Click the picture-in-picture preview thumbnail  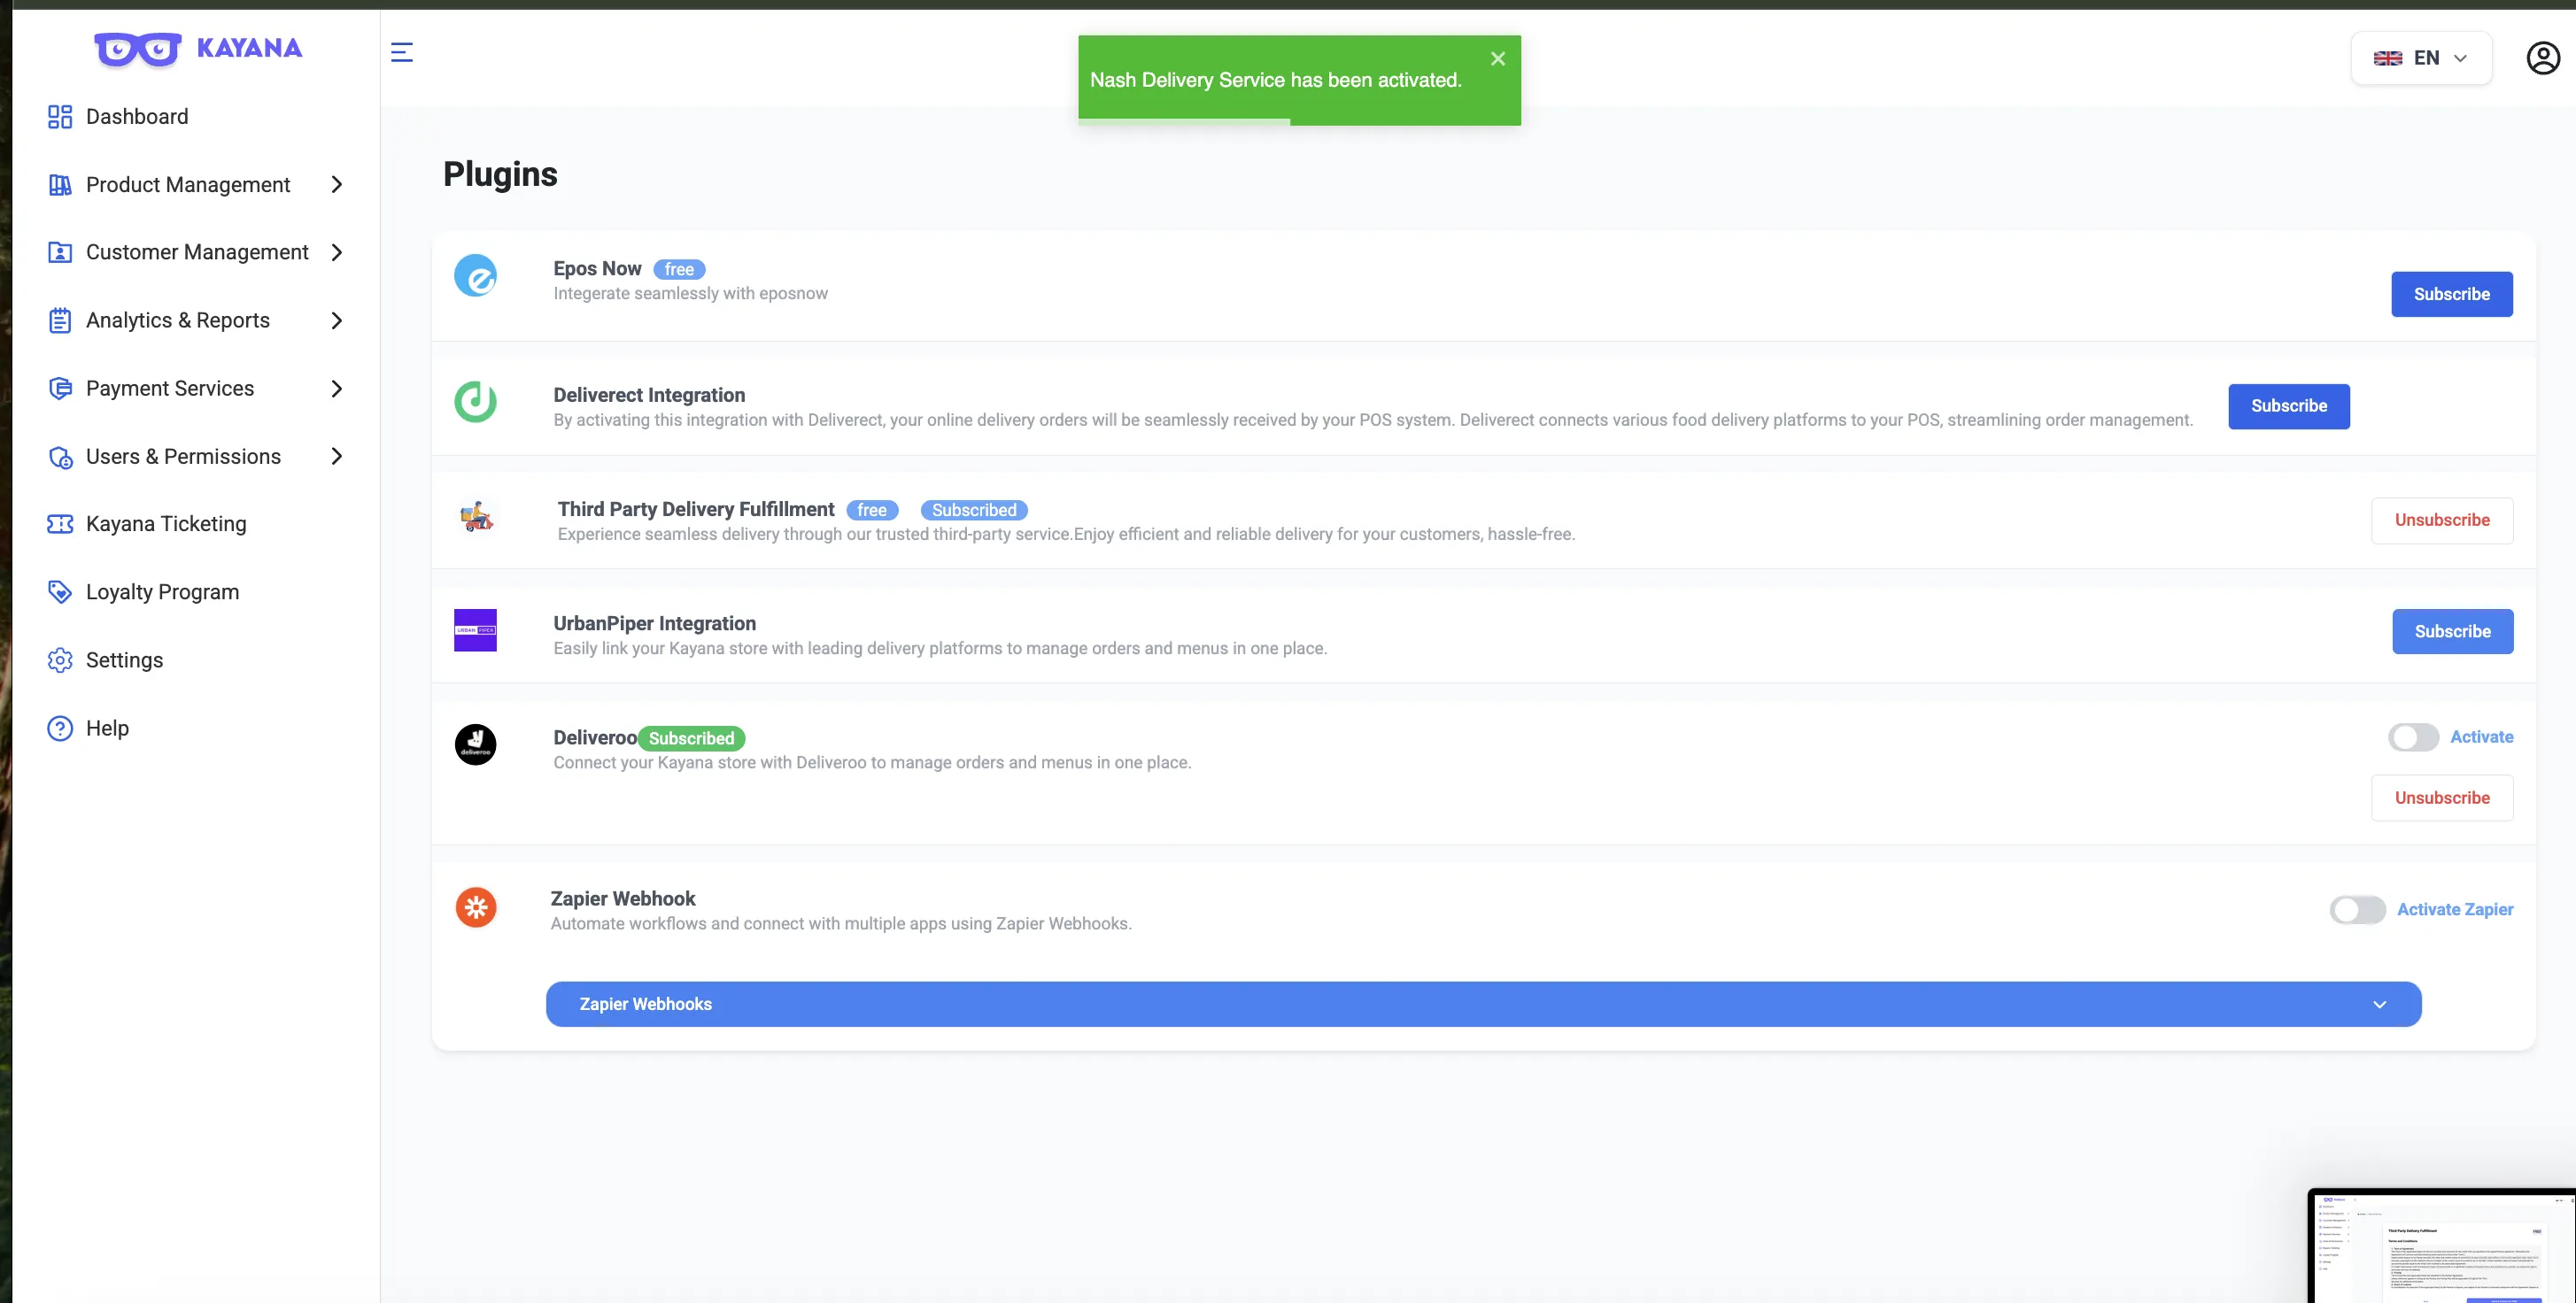coord(2441,1245)
